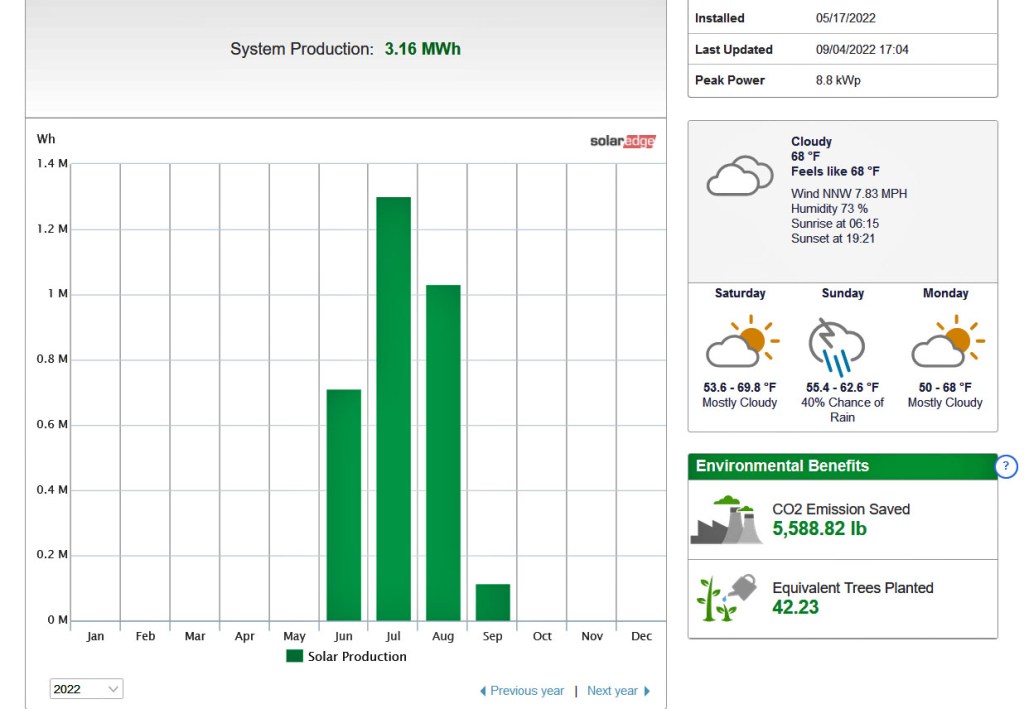Select the September production bar
Screen dimensions: 1024x709
click(x=493, y=602)
